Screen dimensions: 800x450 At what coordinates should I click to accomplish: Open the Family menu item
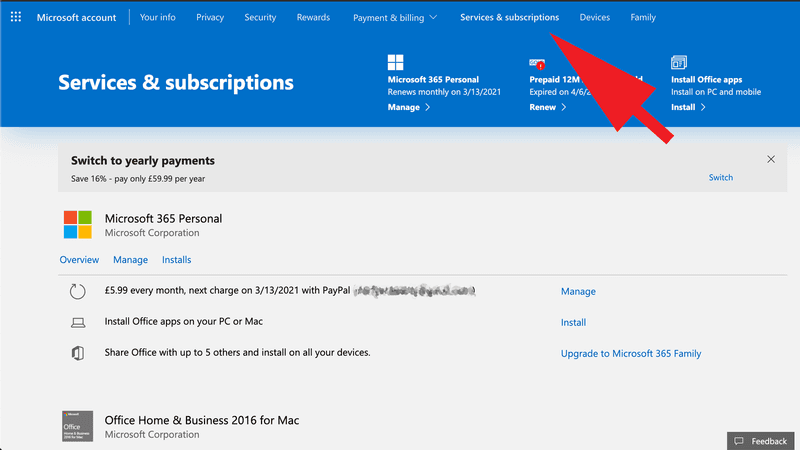coord(643,17)
